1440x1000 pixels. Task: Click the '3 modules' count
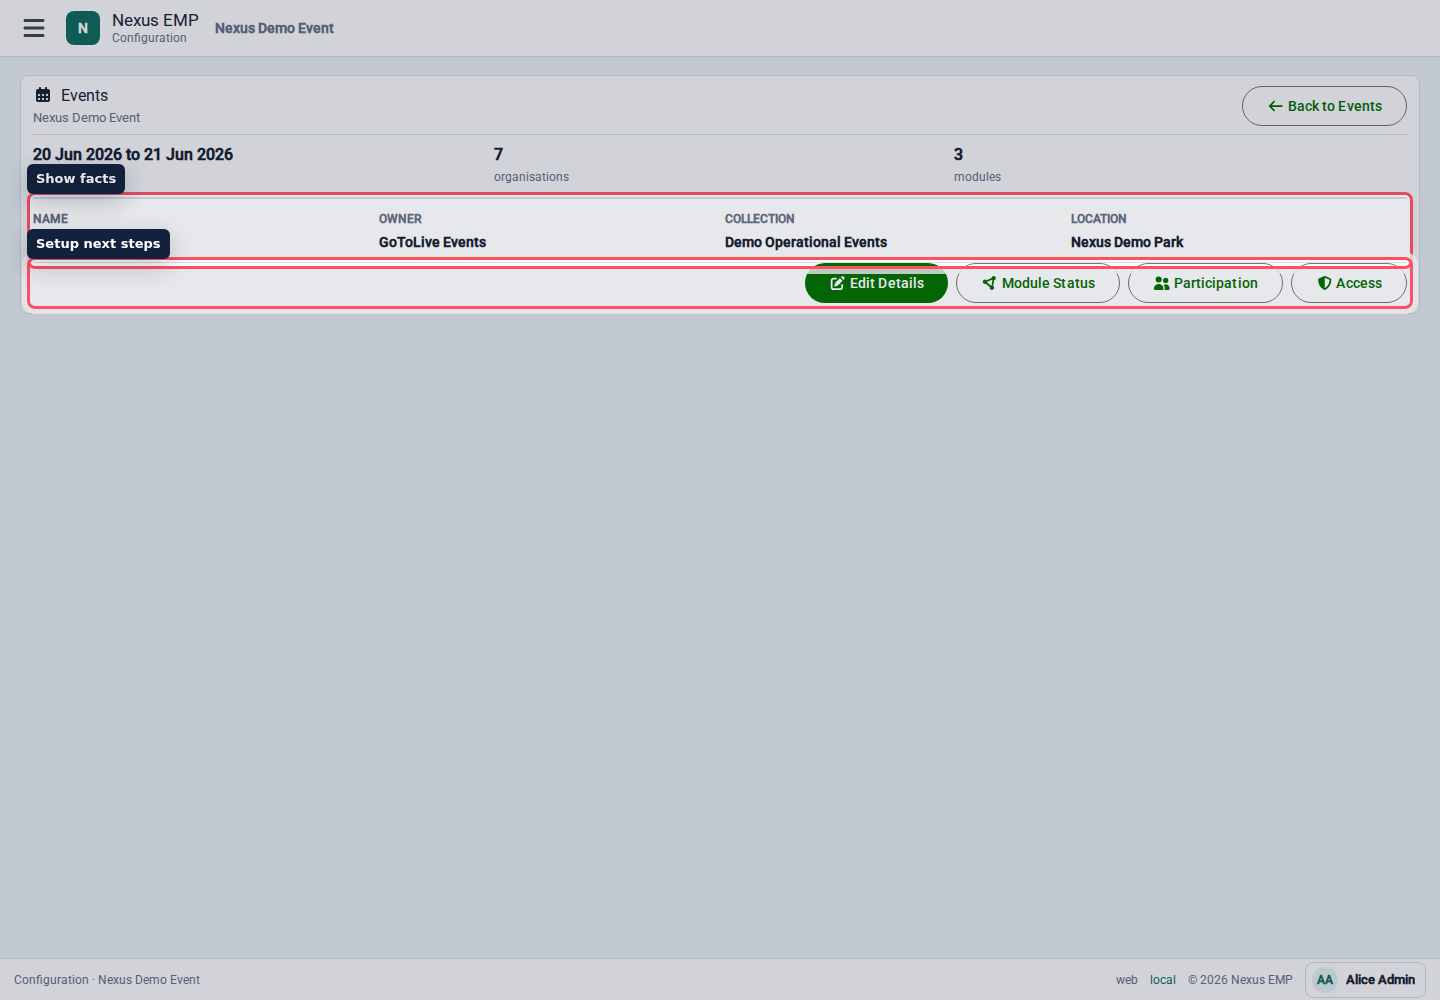click(977, 165)
